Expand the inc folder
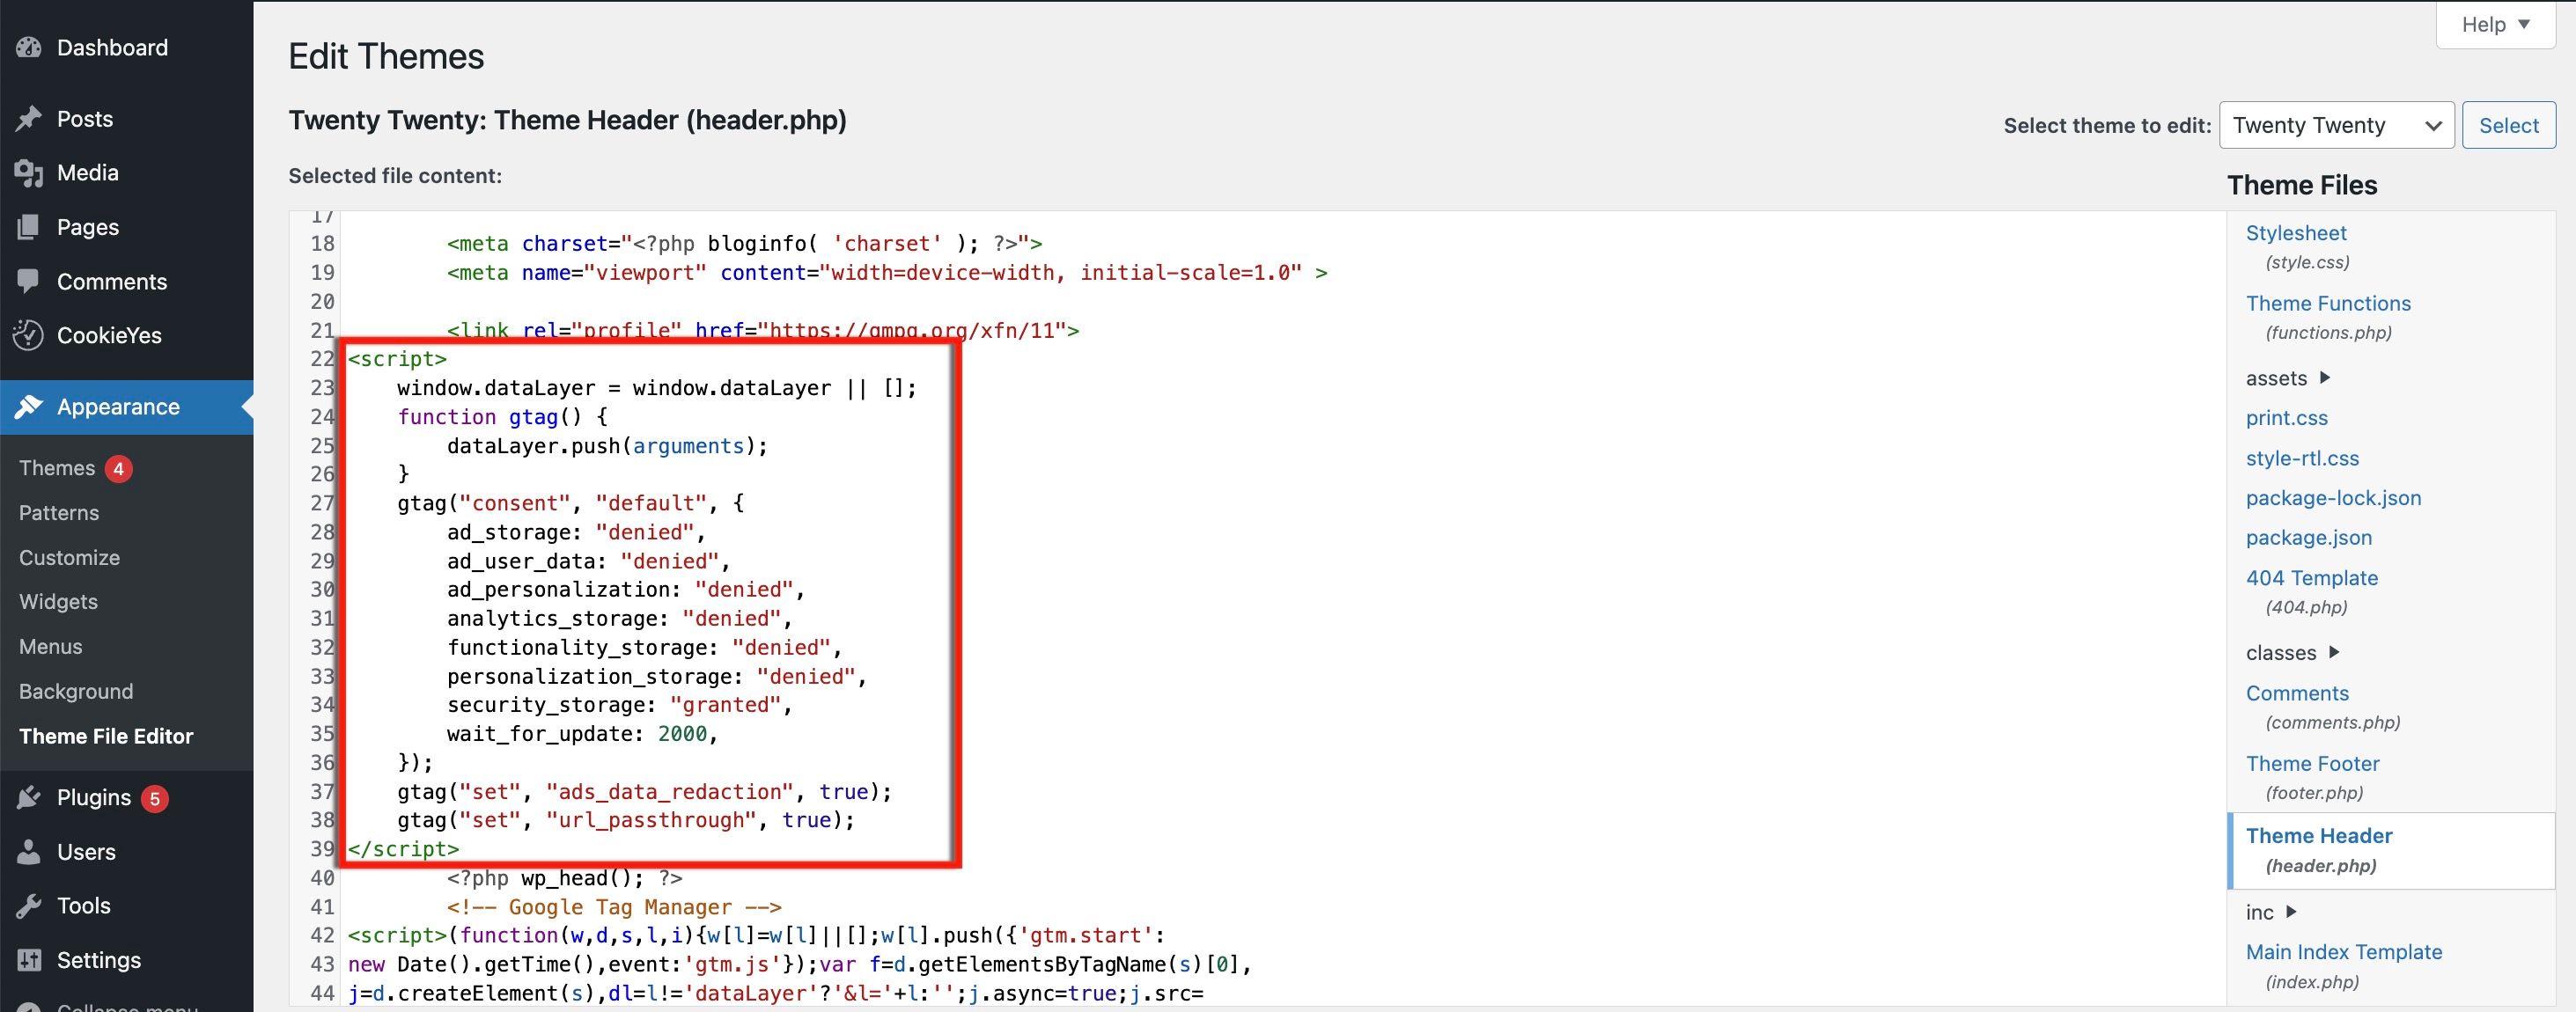Viewport: 2576px width, 1012px height. [x=2271, y=912]
